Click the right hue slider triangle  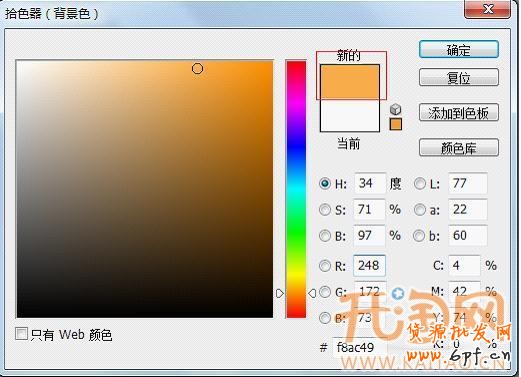point(312,293)
